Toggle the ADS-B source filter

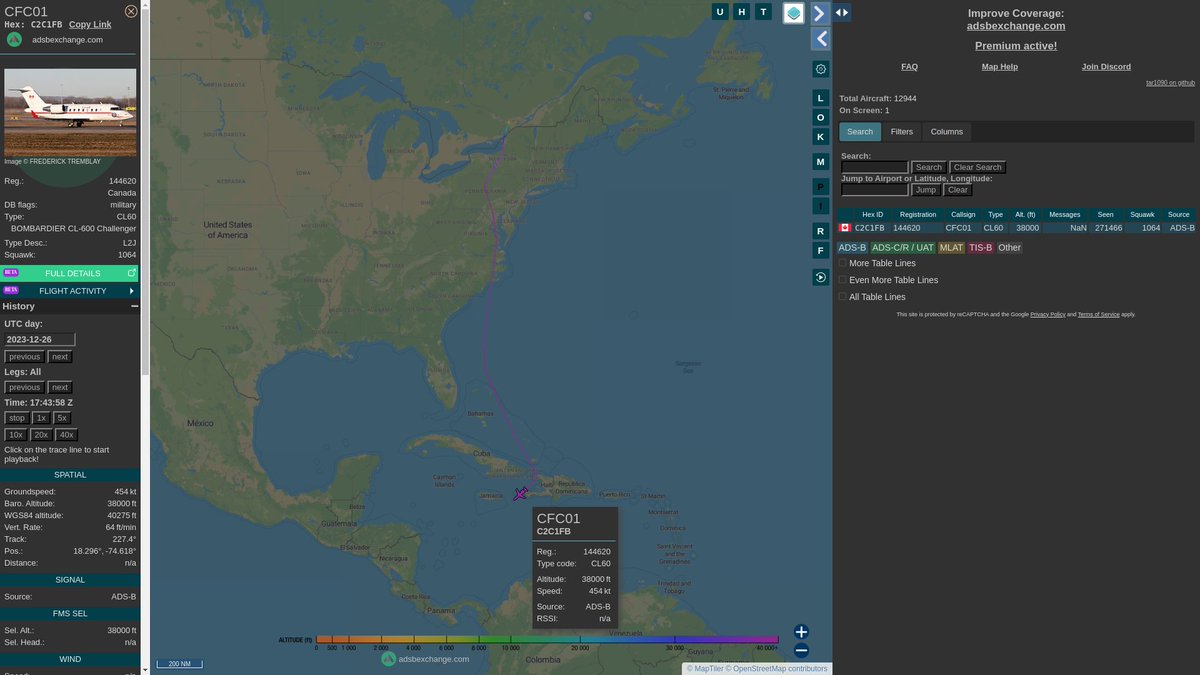(x=852, y=247)
